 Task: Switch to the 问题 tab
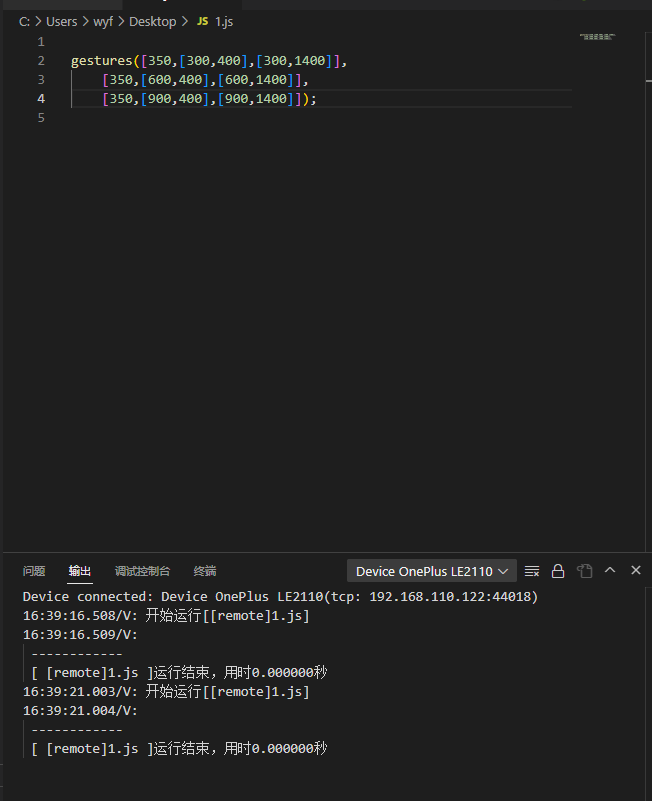click(x=34, y=571)
